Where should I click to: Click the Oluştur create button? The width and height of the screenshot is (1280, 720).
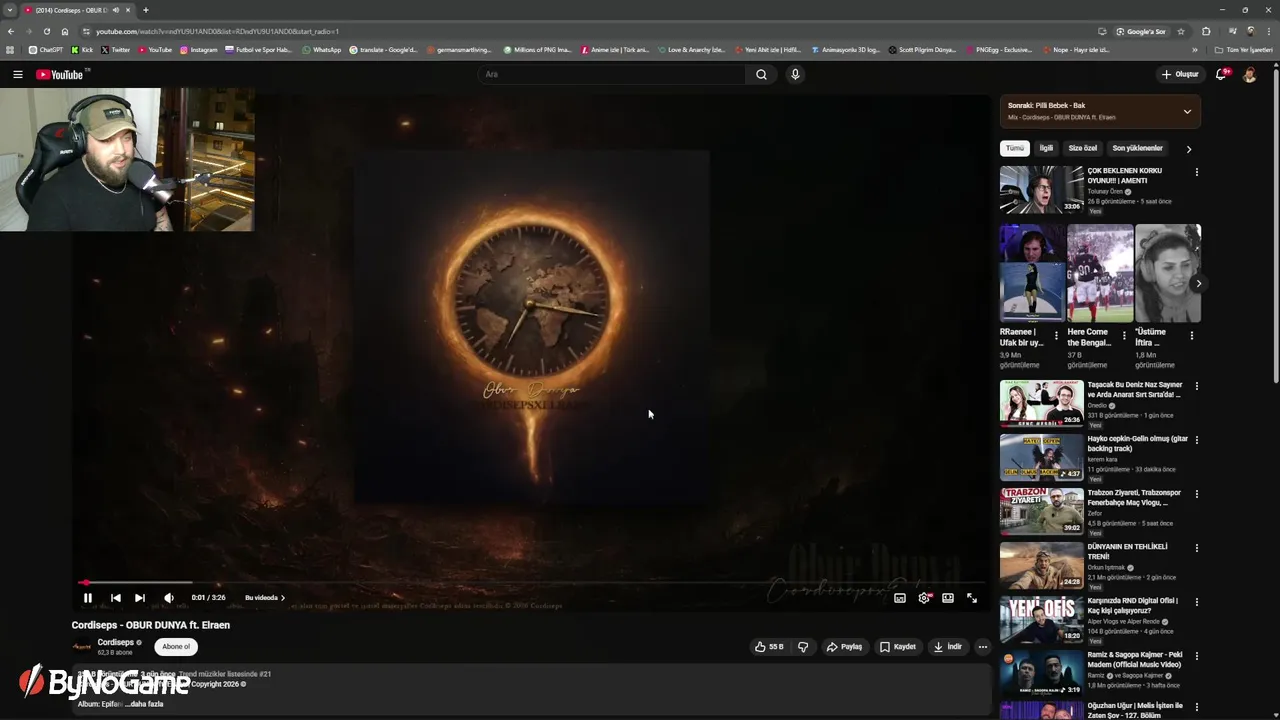[1180, 74]
